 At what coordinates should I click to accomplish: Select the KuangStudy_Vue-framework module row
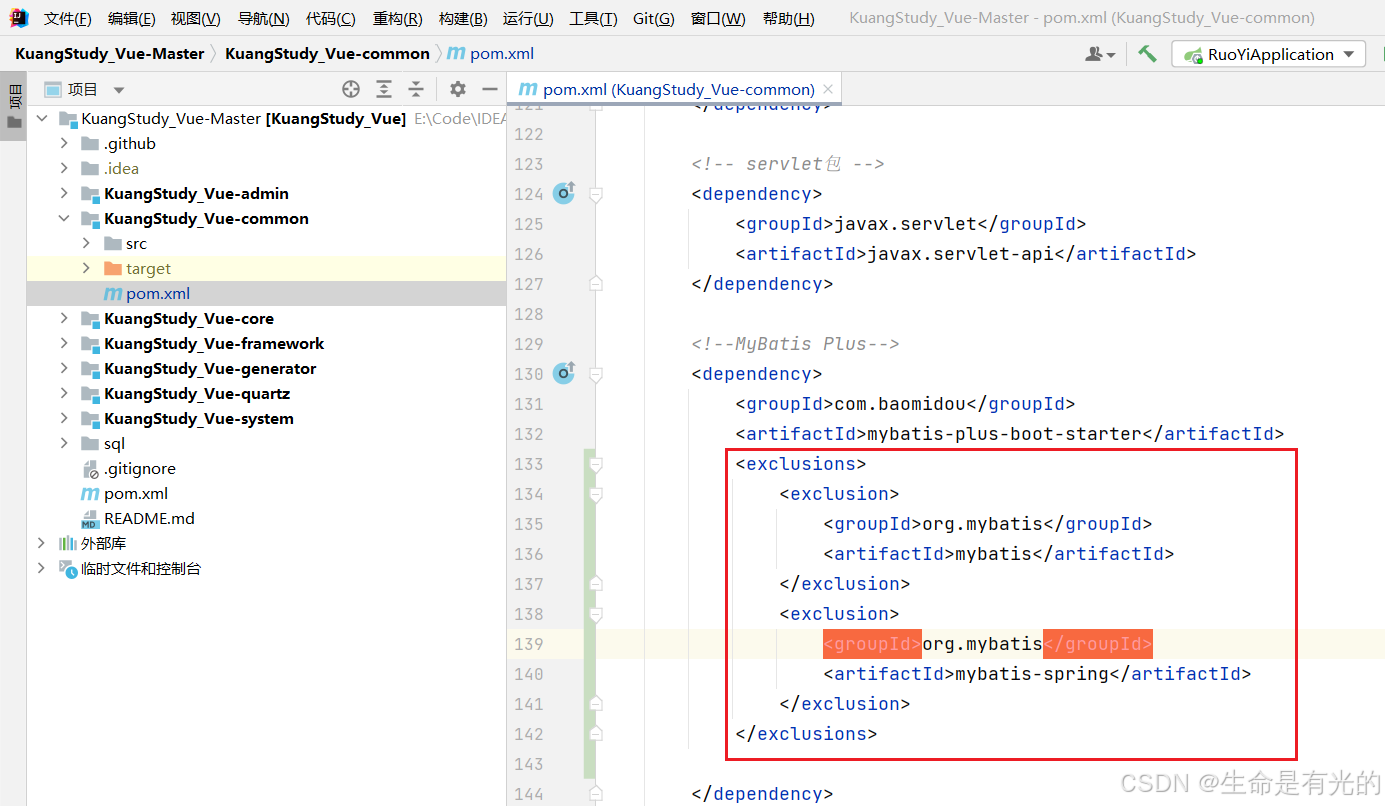pos(266,344)
